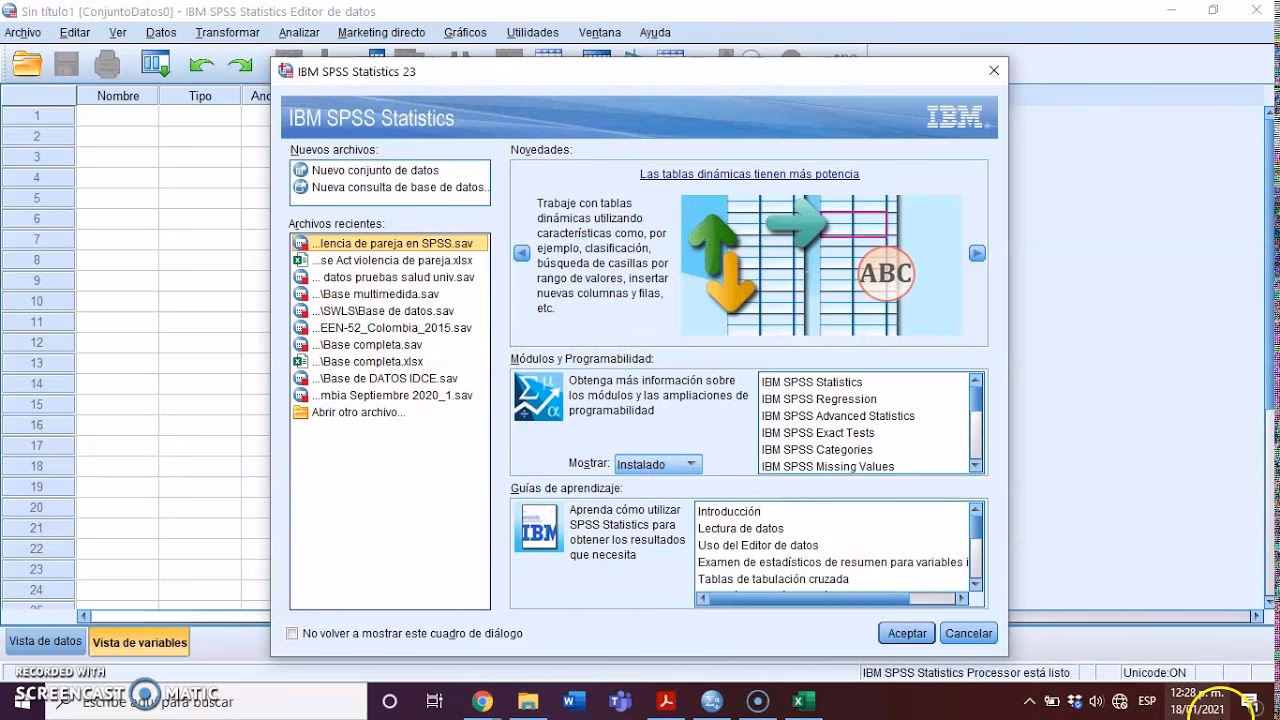Click vertical scrollbar of modules list
The image size is (1280, 720).
977,422
